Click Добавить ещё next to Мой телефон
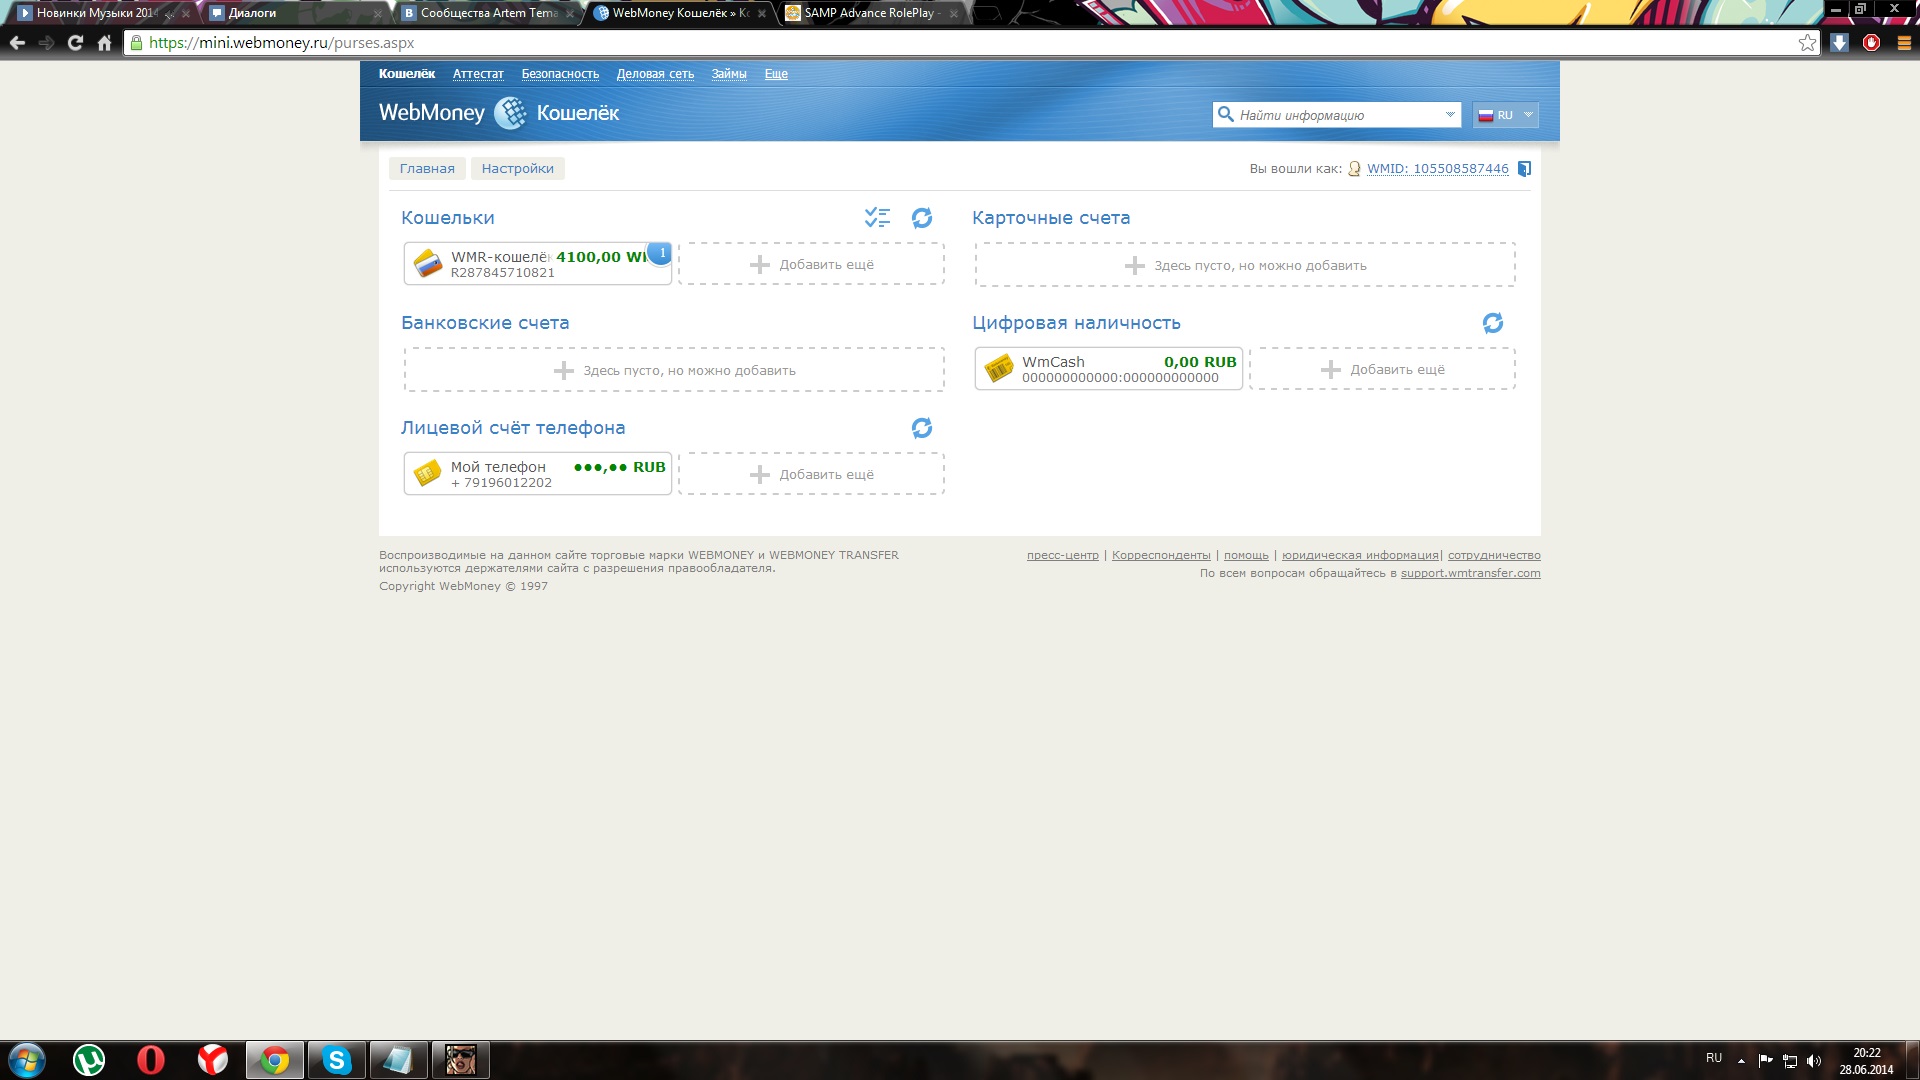This screenshot has height=1080, width=1920. pos(811,474)
